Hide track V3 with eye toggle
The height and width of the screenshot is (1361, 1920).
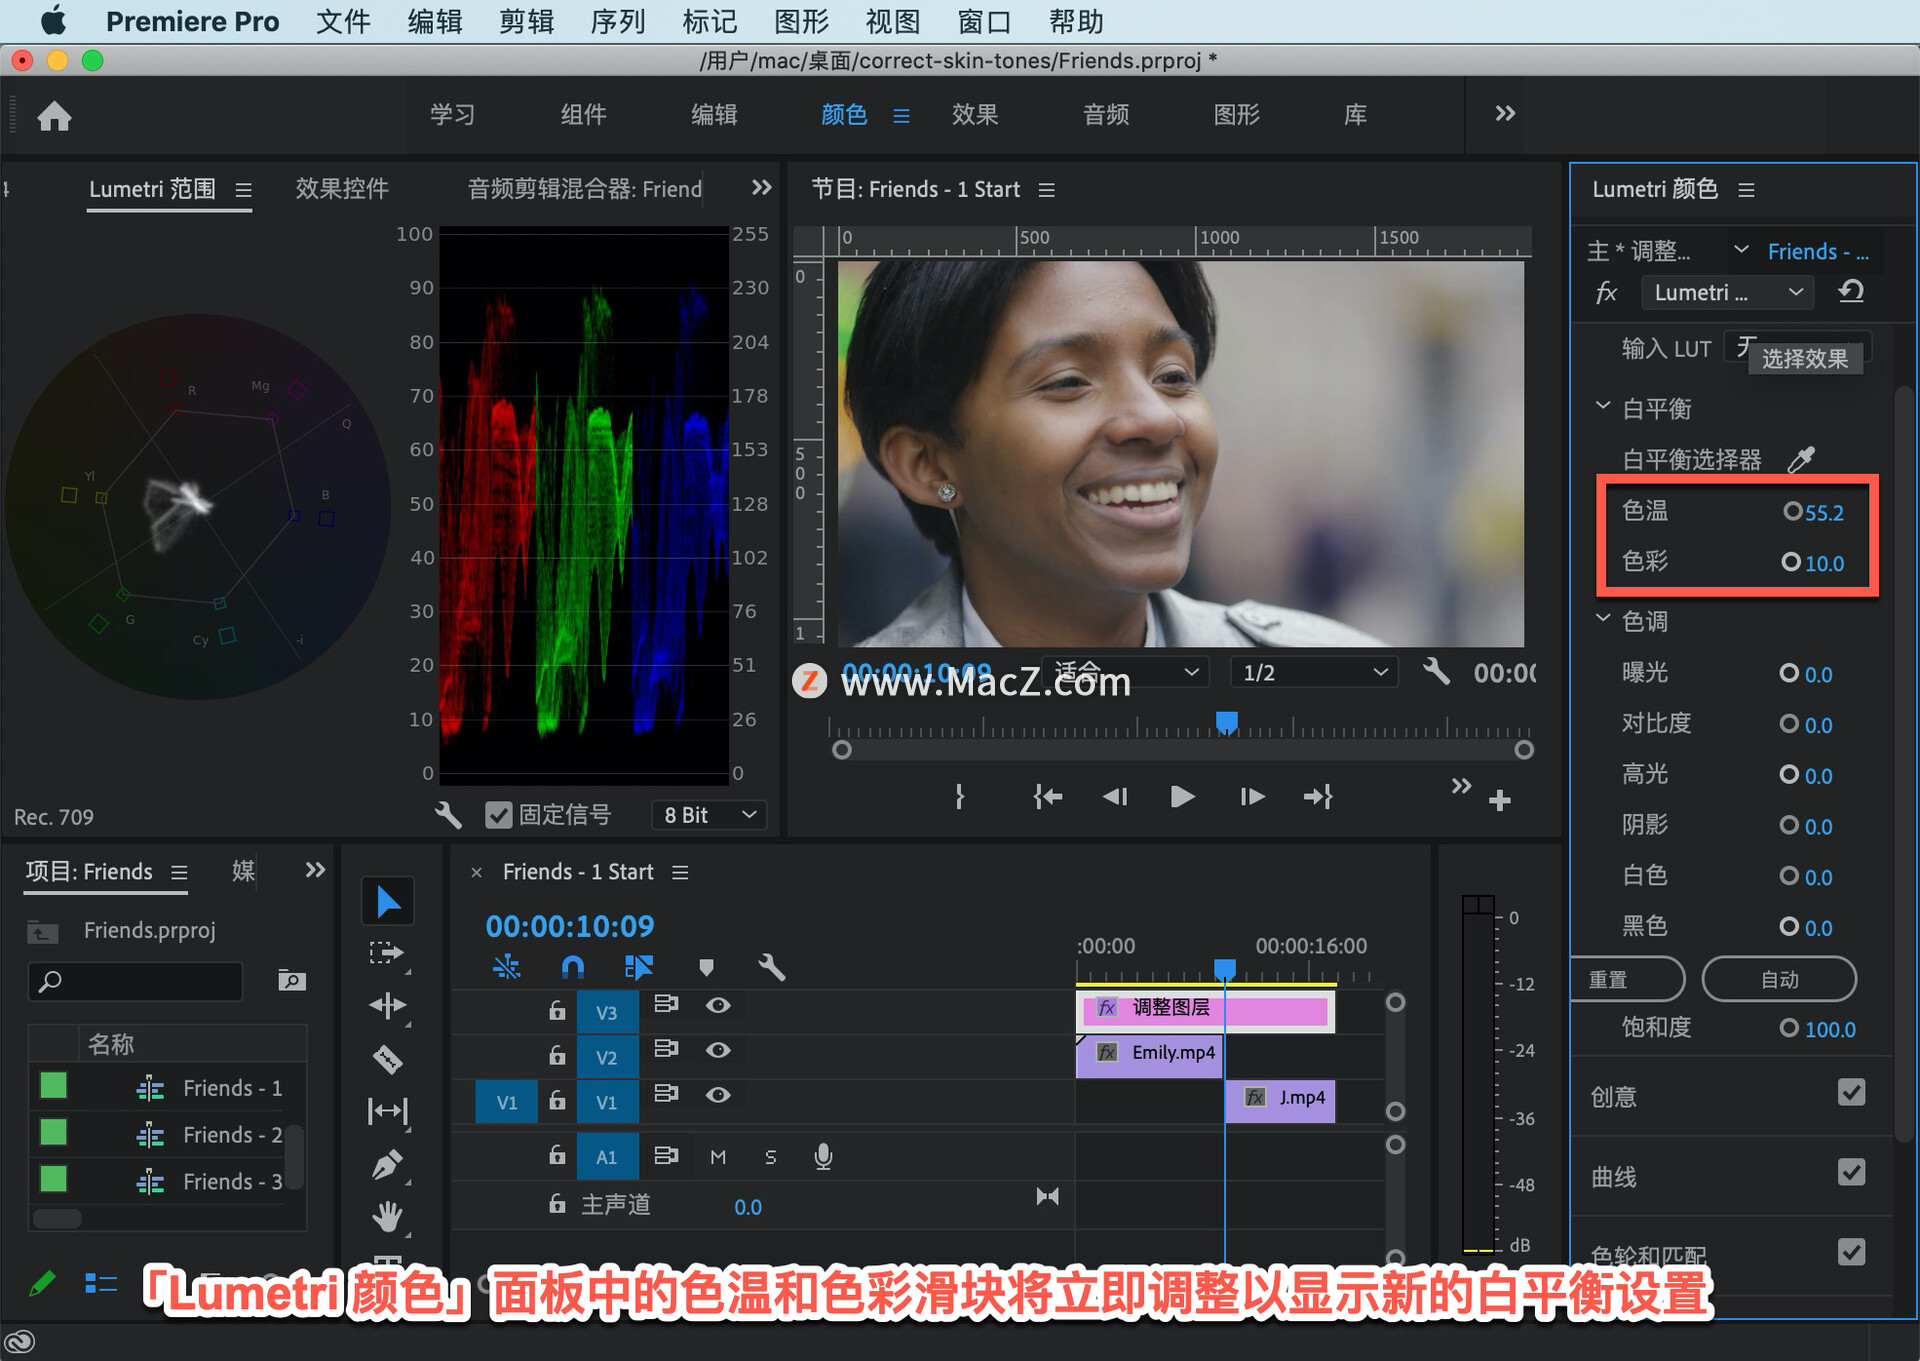click(x=718, y=1005)
